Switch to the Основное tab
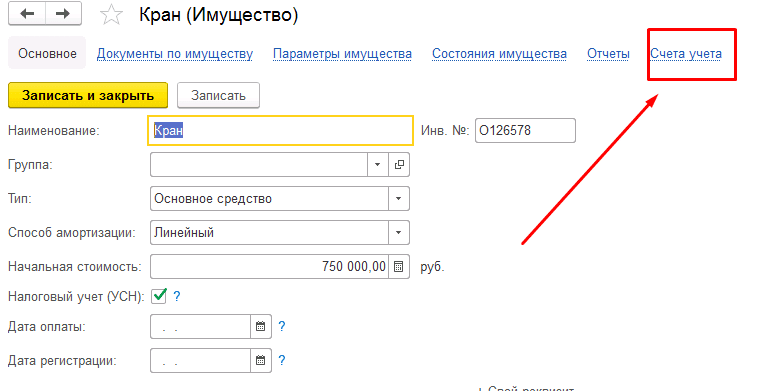 click(x=47, y=53)
